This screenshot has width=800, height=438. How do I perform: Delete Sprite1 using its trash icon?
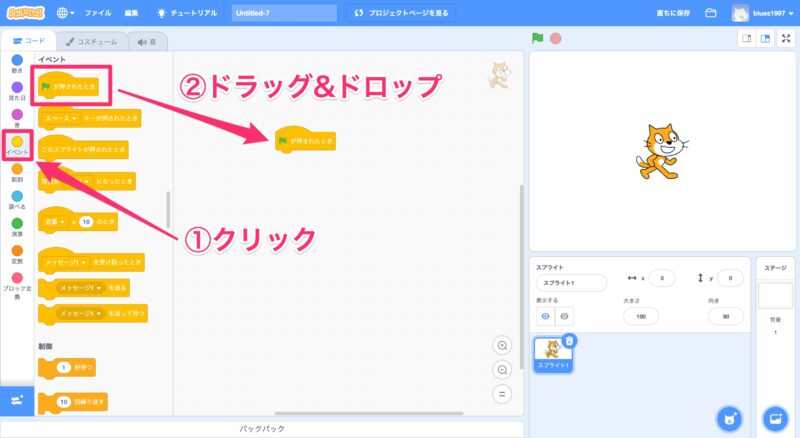[569, 341]
